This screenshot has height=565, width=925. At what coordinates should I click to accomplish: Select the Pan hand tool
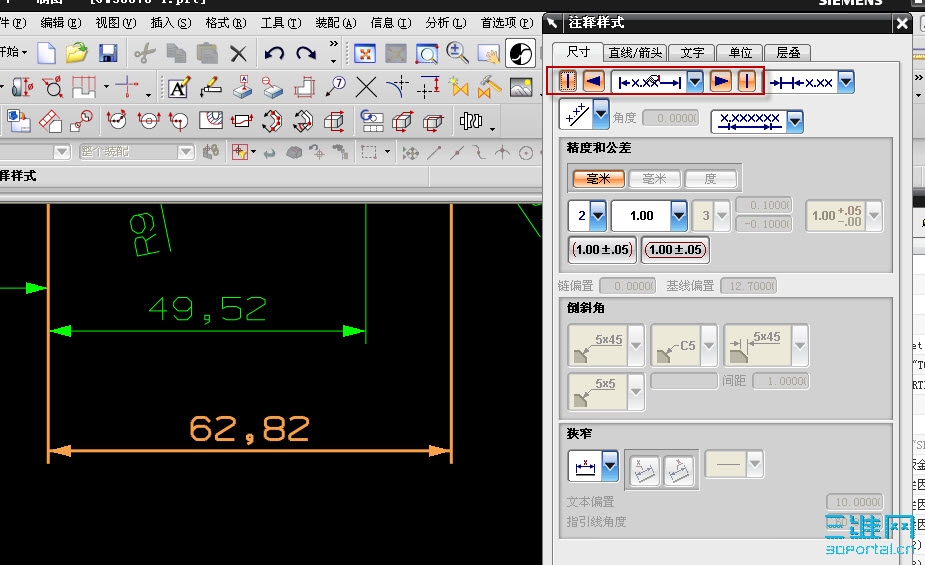(489, 54)
